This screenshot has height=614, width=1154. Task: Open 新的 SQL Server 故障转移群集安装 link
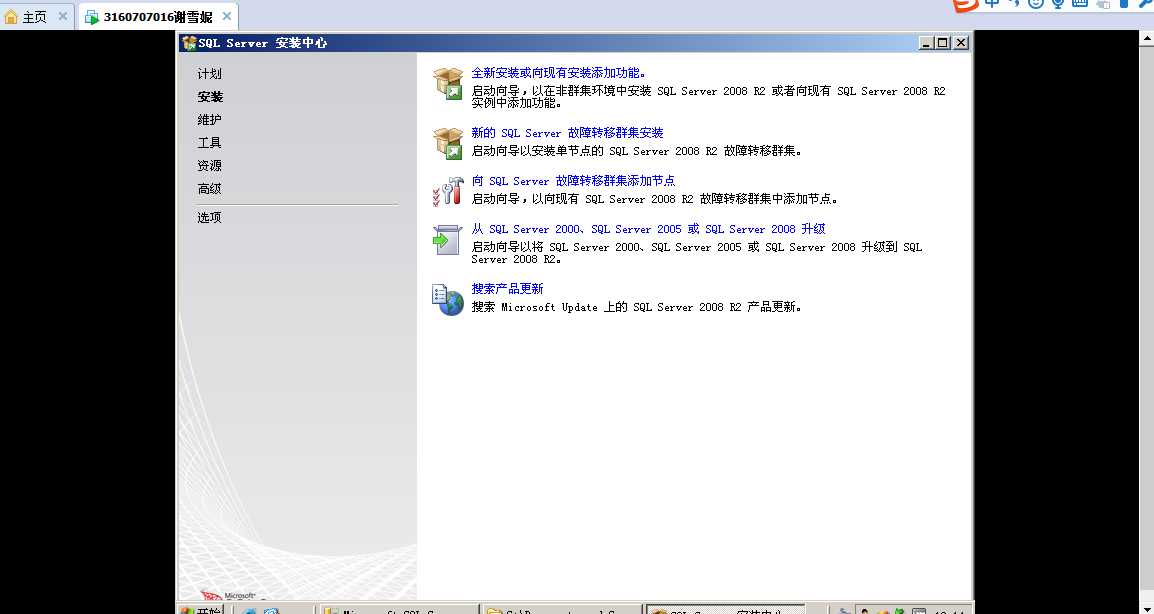[x=567, y=133]
